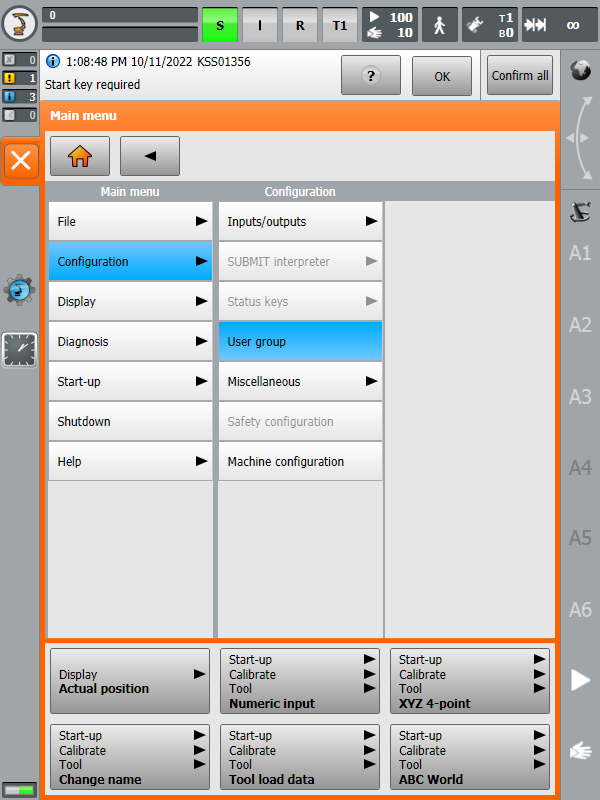This screenshot has width=600, height=800.
Task: Toggle the Submit interpreter S indicator
Action: click(x=220, y=24)
